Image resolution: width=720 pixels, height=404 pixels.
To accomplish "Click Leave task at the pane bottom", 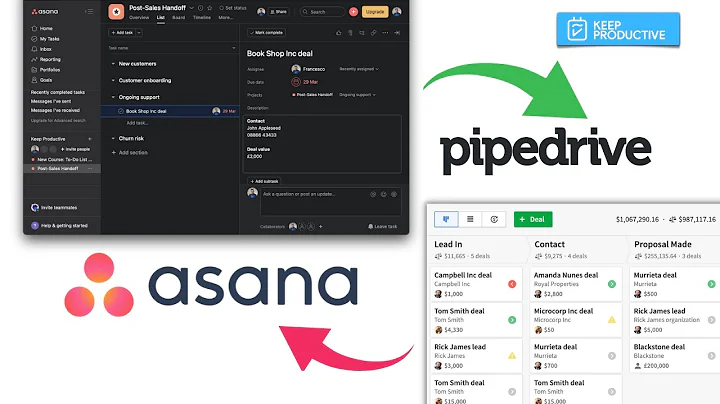I will [382, 226].
